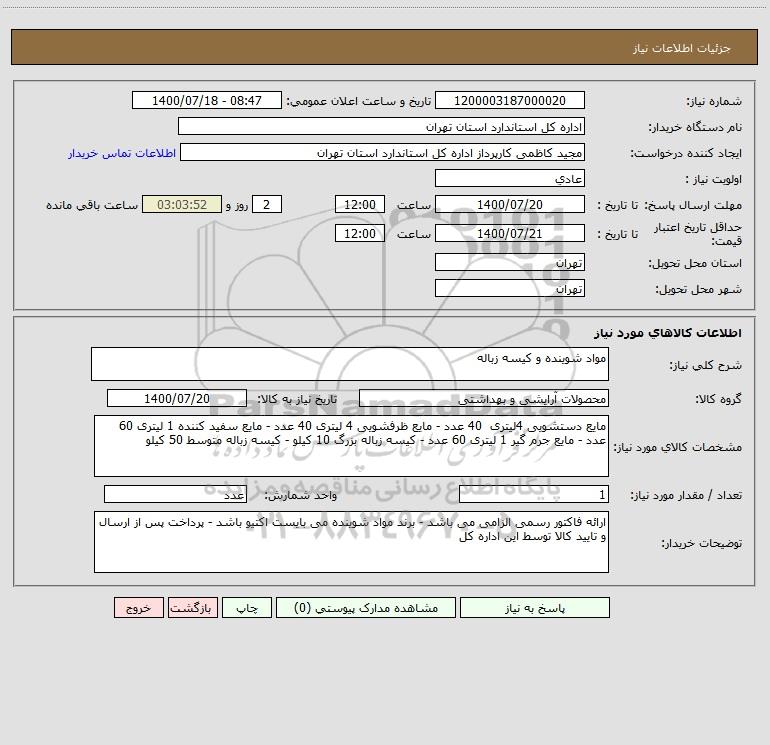Click unit of measure field 'عدد'
Viewport: 770px width, 745px height.
(175, 494)
